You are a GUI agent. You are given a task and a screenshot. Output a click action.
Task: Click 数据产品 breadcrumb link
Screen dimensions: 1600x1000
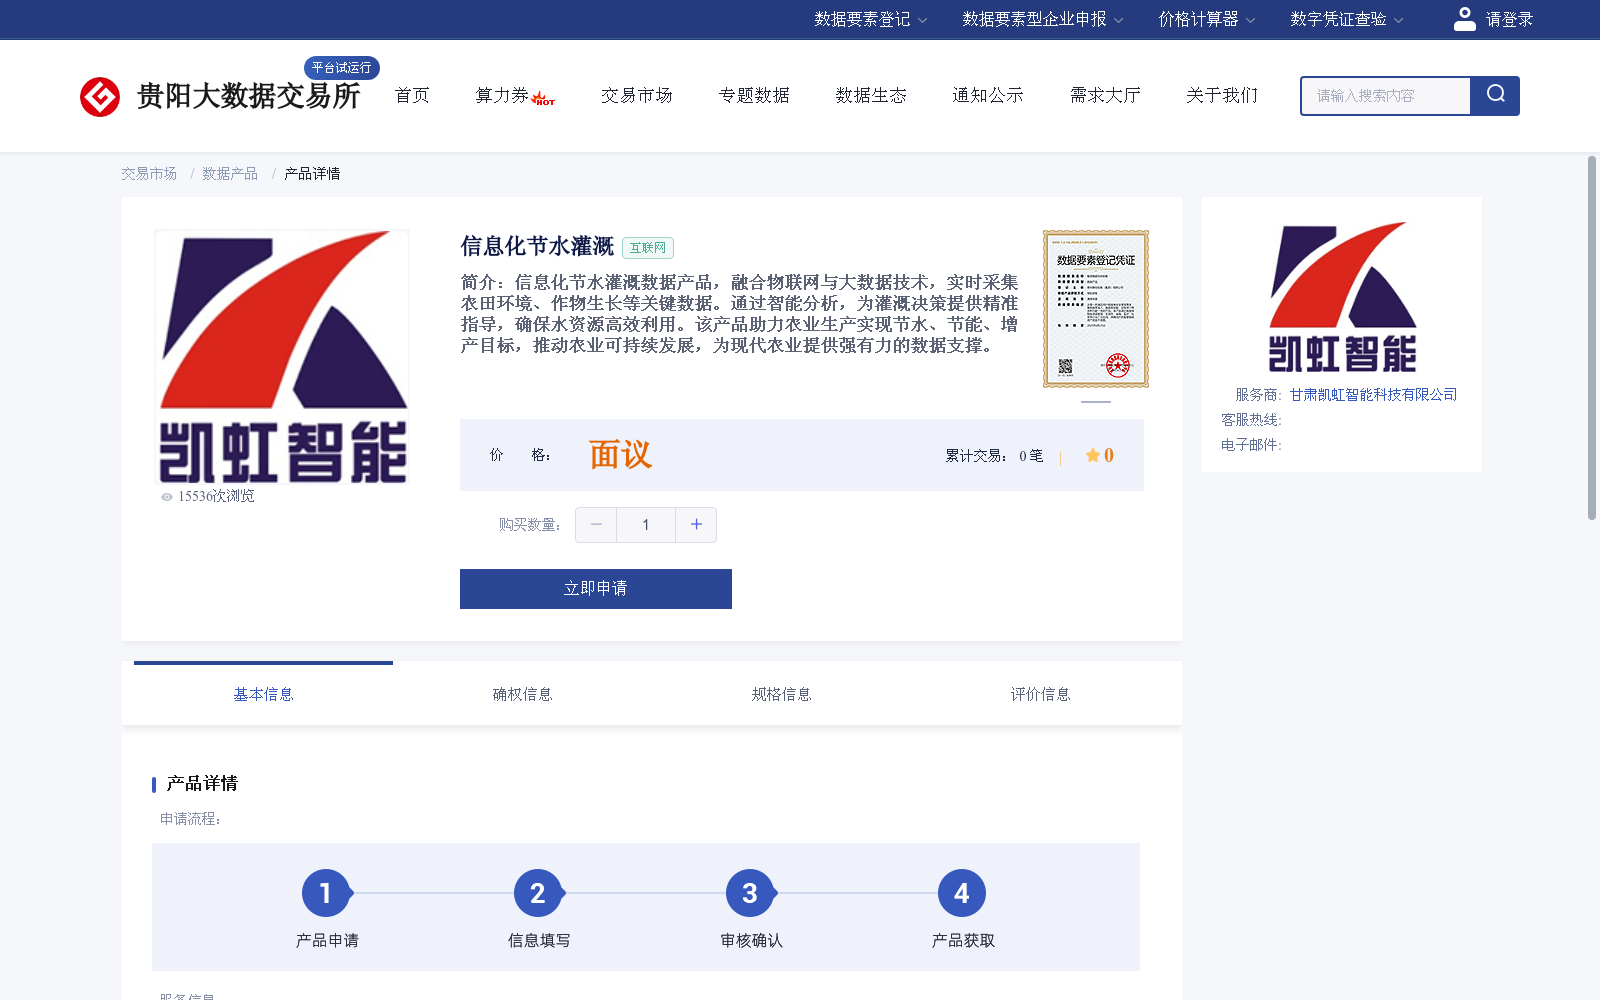[230, 174]
